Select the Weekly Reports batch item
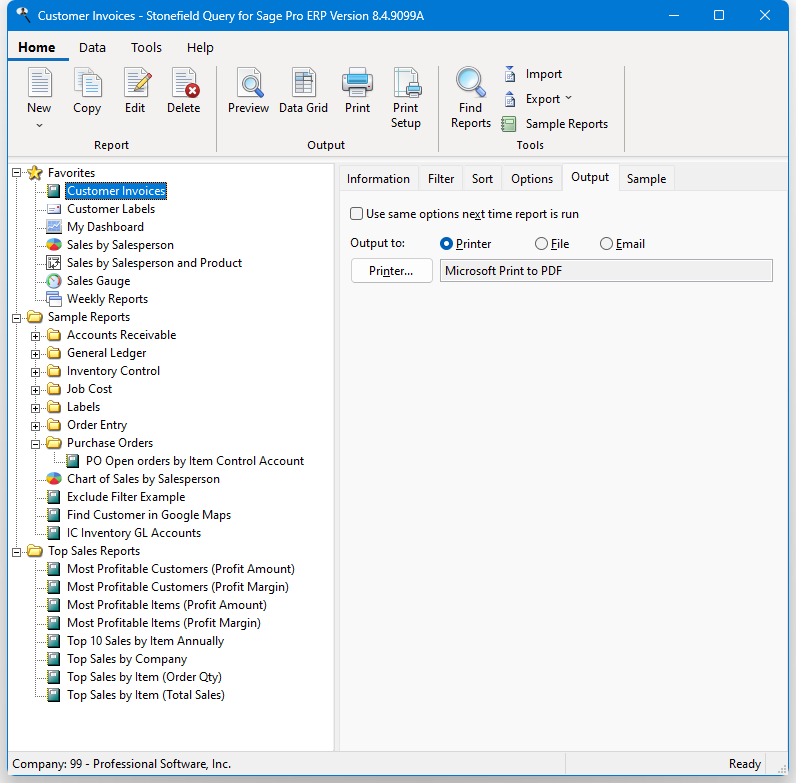The height and width of the screenshot is (783, 796). coord(107,299)
